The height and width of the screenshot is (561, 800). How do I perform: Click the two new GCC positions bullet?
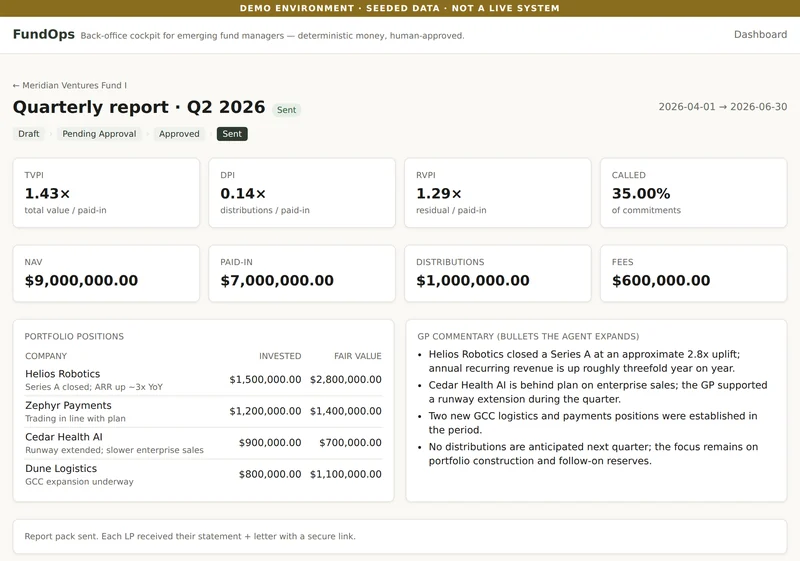coord(593,423)
